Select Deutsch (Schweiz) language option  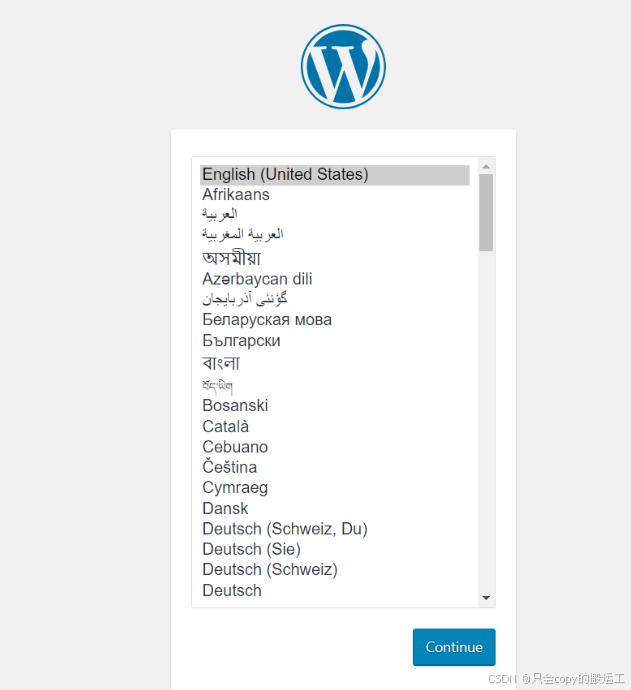click(x=334, y=570)
